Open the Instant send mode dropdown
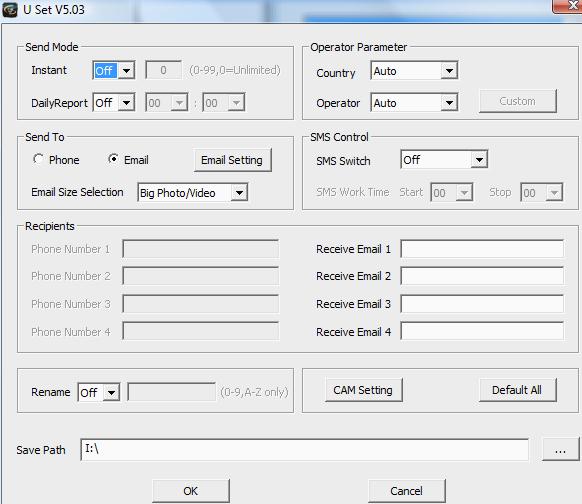Screen dimensions: 582x504 click(114, 71)
